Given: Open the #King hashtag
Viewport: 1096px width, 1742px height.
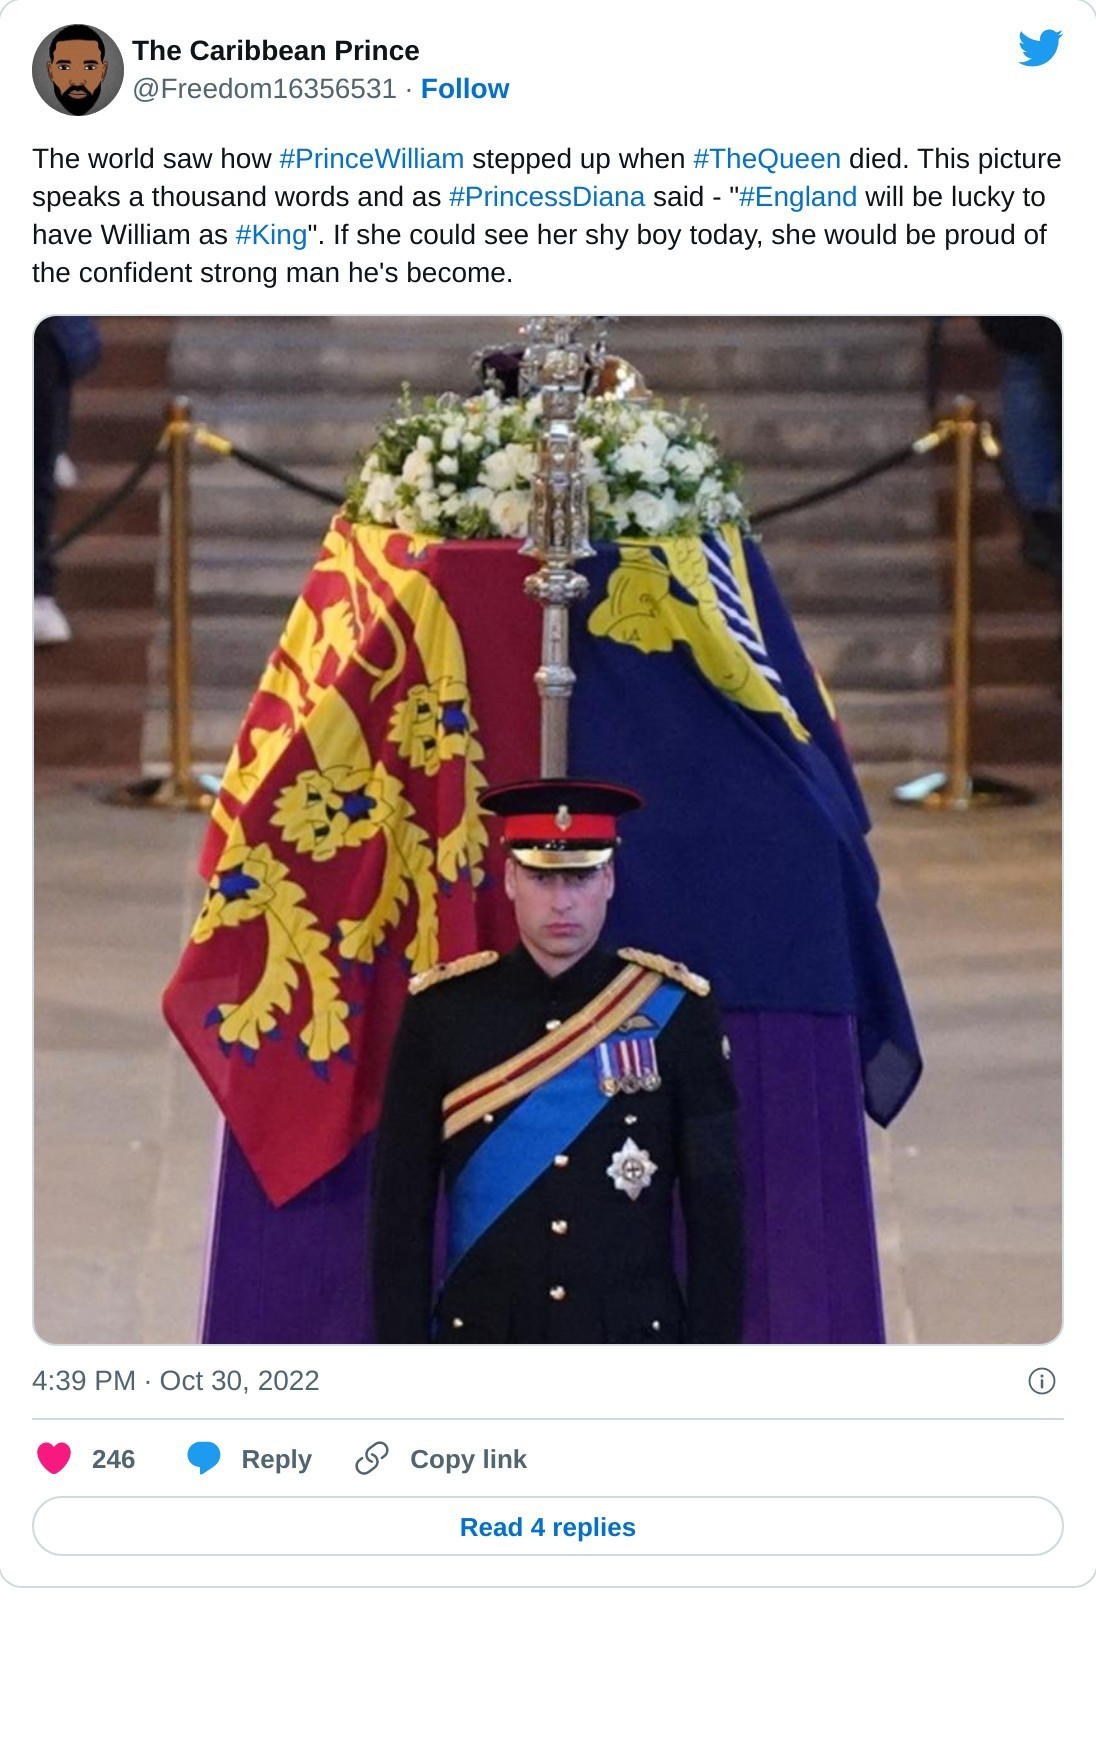Looking at the screenshot, I should click(271, 235).
